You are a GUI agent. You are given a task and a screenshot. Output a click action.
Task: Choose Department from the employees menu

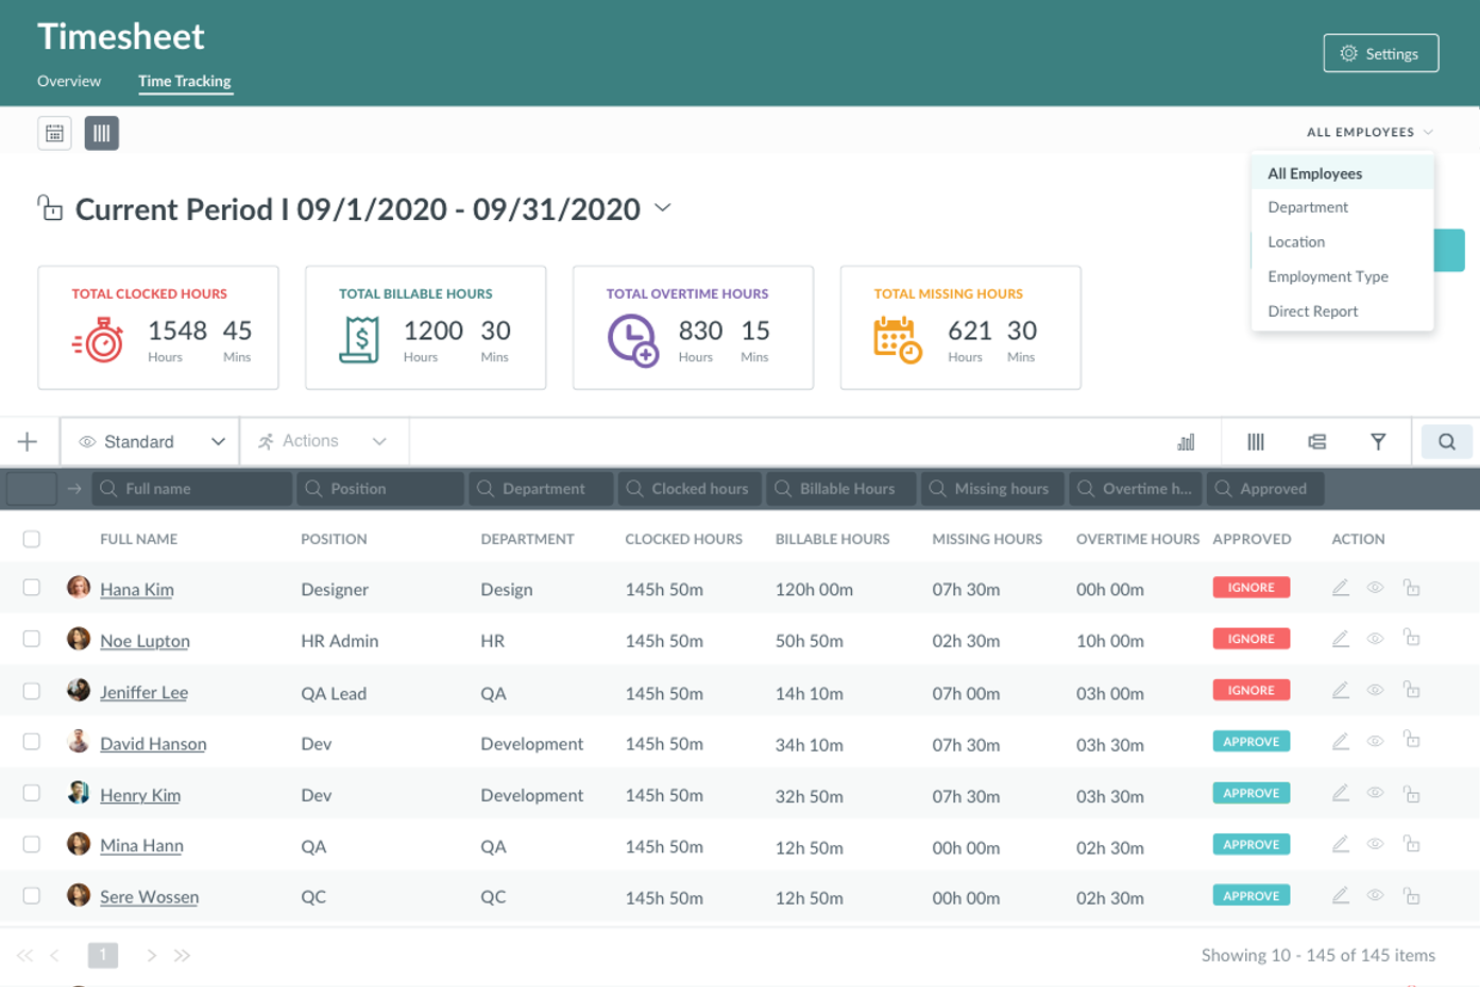point(1307,207)
